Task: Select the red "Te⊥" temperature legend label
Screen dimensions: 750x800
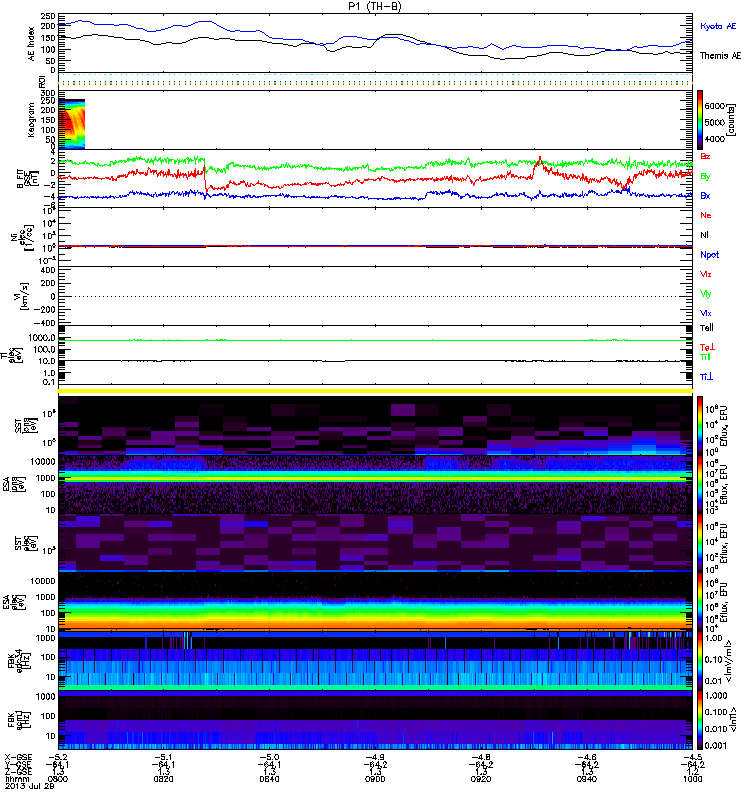Action: point(707,347)
